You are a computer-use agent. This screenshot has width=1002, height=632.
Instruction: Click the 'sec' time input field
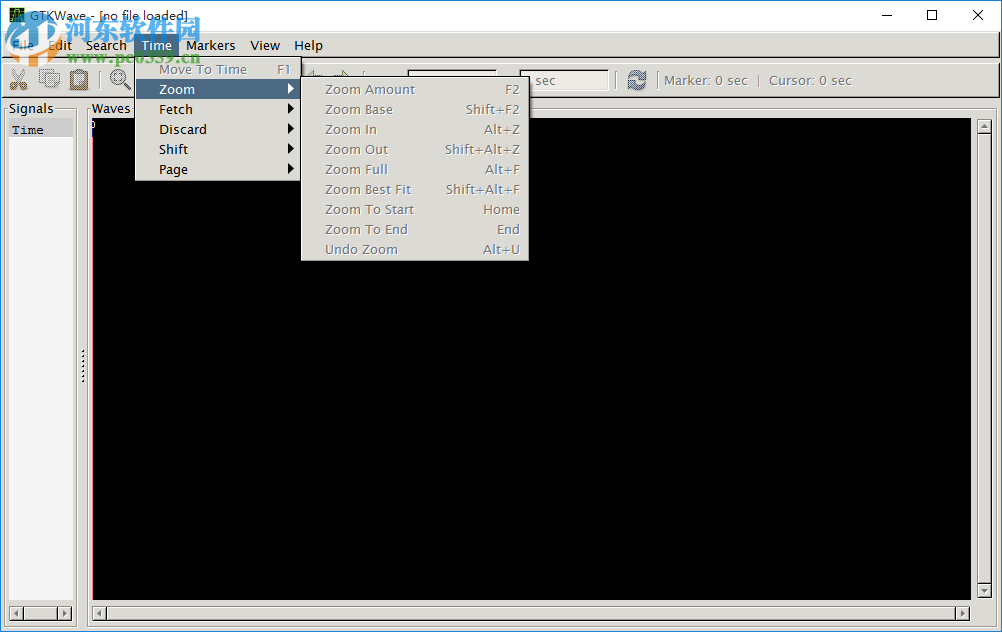point(567,81)
